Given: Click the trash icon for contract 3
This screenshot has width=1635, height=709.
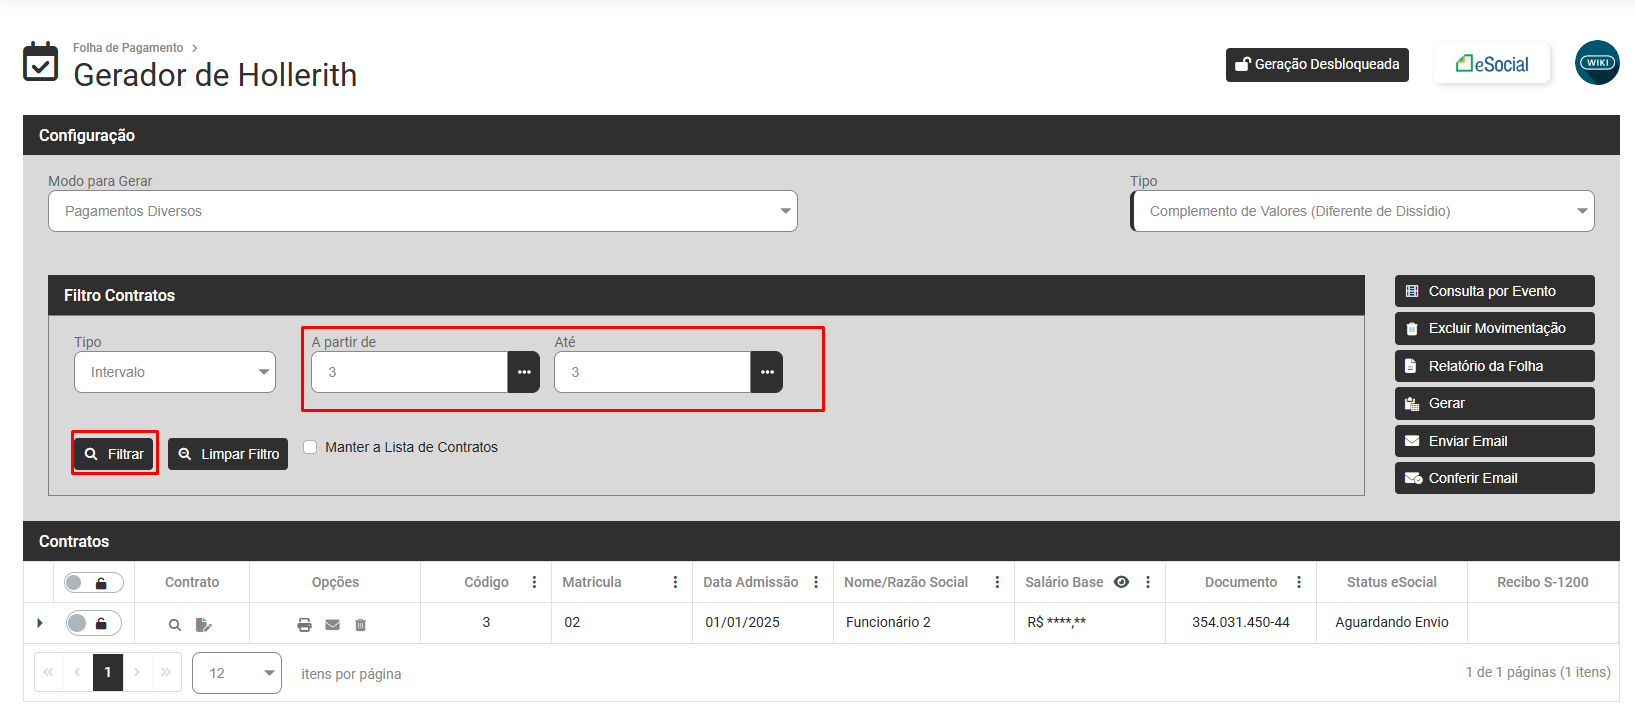Looking at the screenshot, I should (361, 625).
